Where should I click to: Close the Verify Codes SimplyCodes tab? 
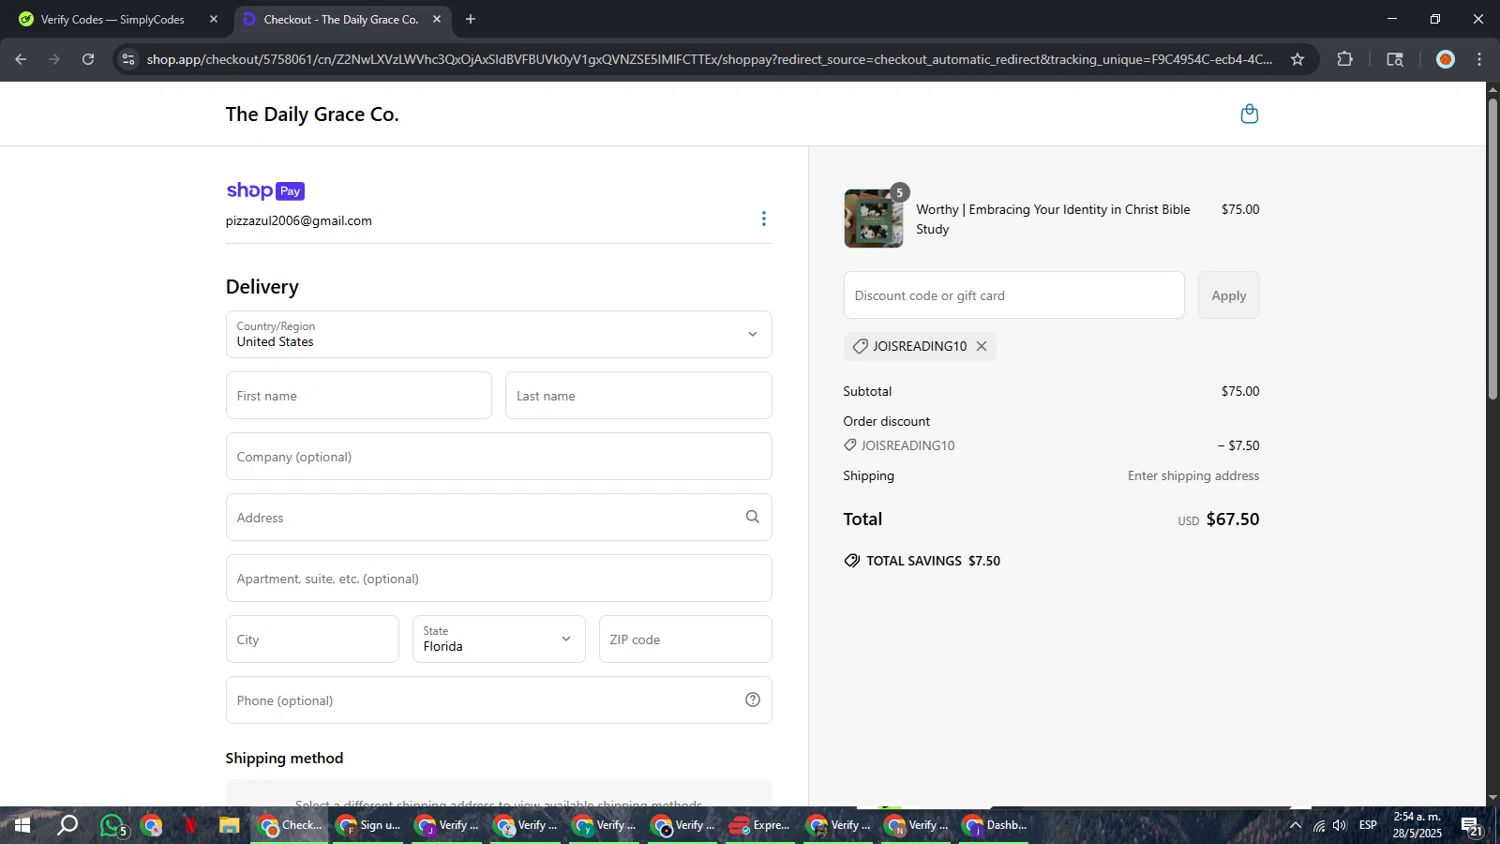(213, 19)
